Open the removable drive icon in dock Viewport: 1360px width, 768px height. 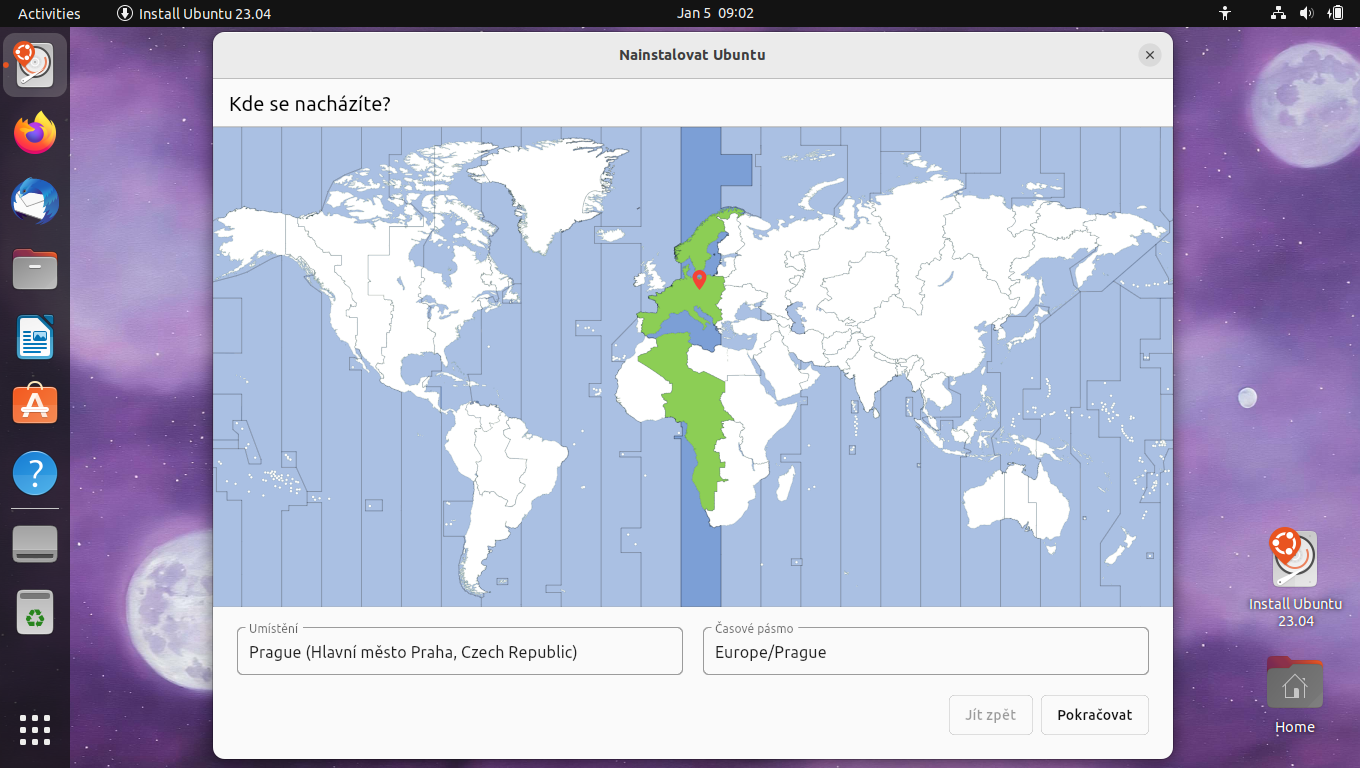click(x=35, y=544)
